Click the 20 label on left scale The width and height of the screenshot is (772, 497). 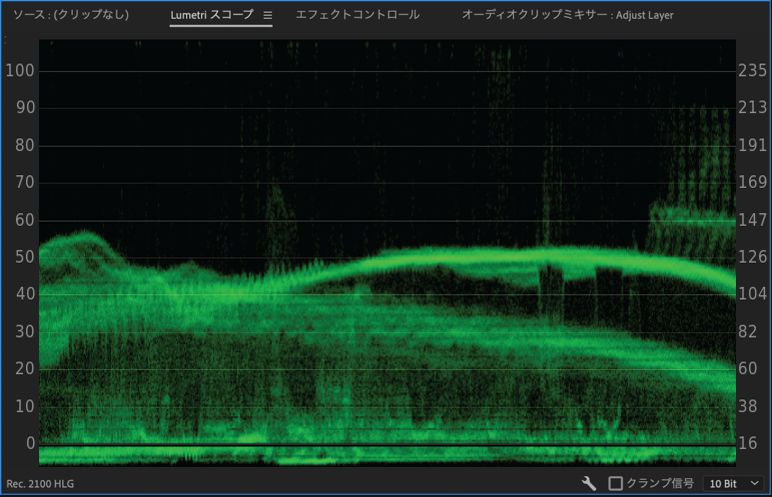click(x=25, y=368)
